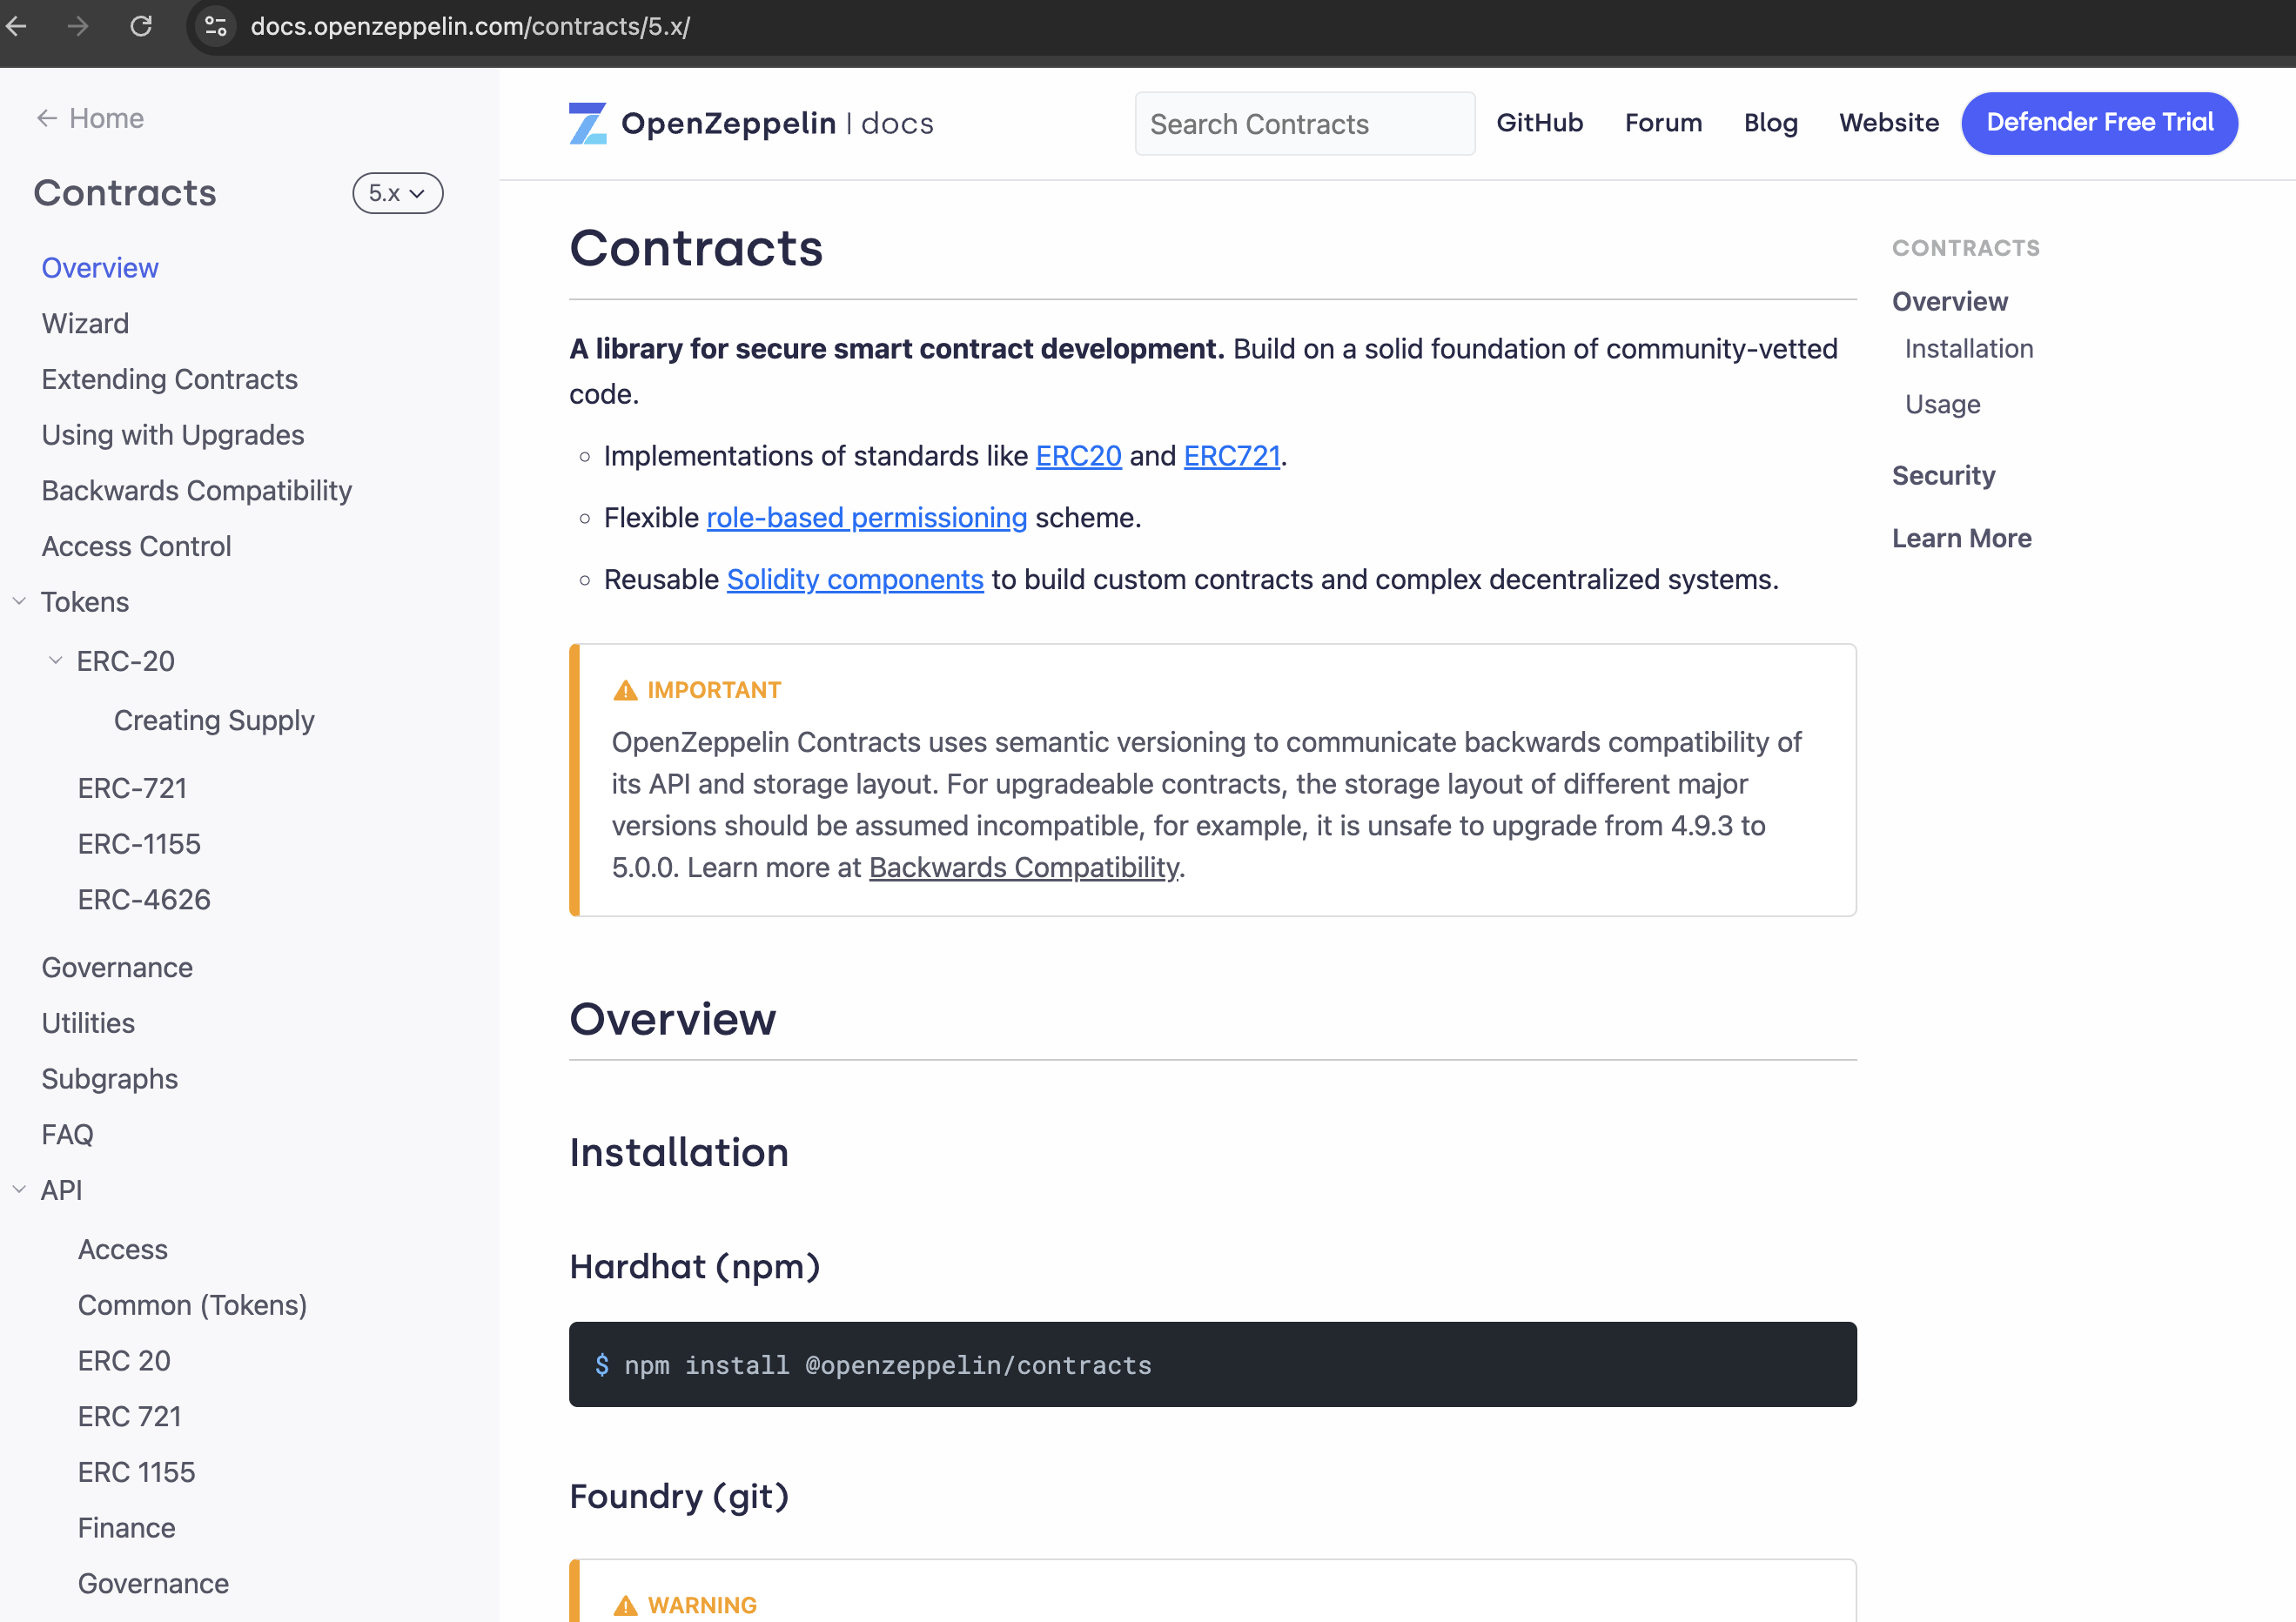Open ERC-4626 under Tokens

point(144,899)
